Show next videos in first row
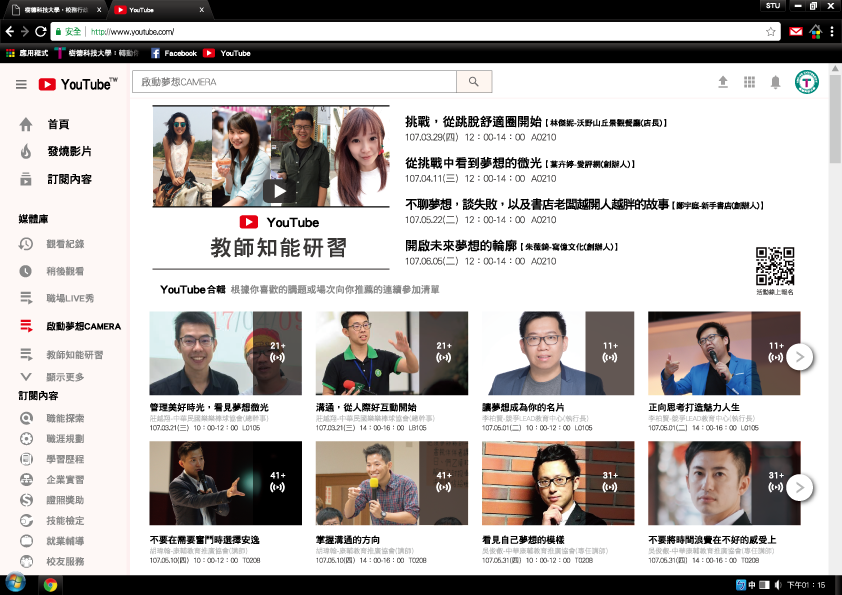Image resolution: width=842 pixels, height=595 pixels. [800, 357]
